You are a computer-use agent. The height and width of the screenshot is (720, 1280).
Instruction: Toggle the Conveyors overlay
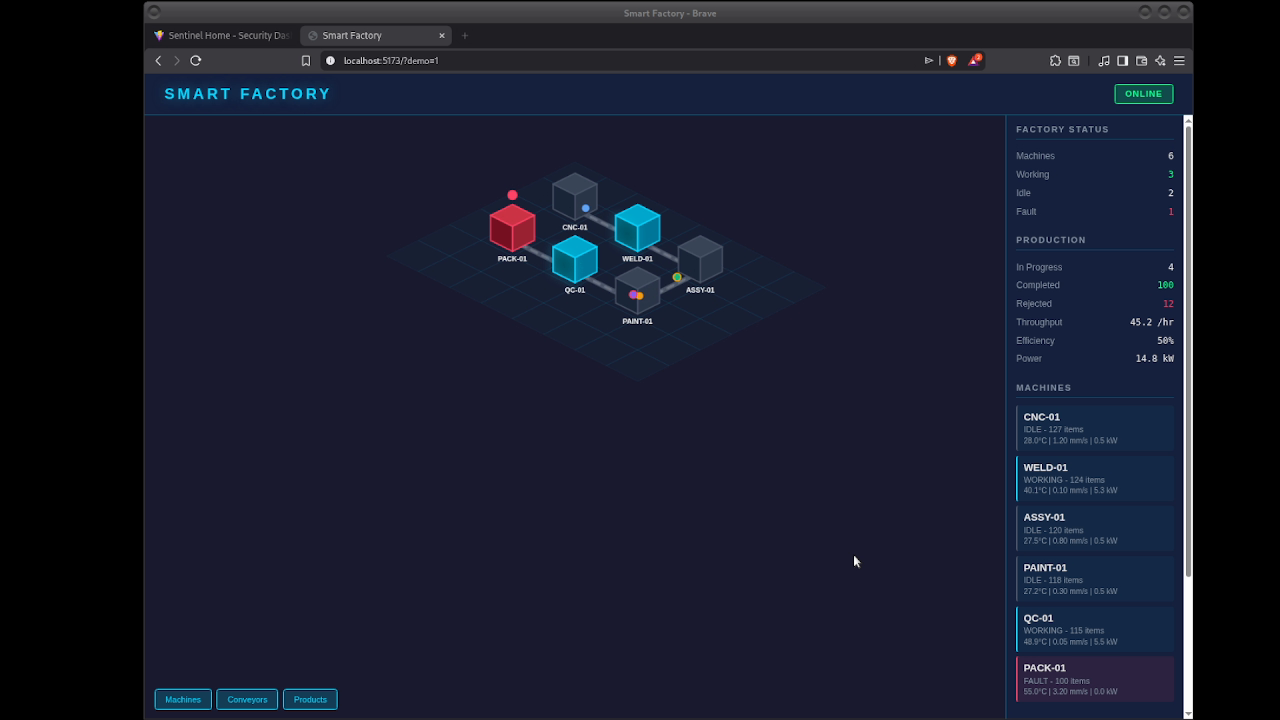click(x=246, y=699)
